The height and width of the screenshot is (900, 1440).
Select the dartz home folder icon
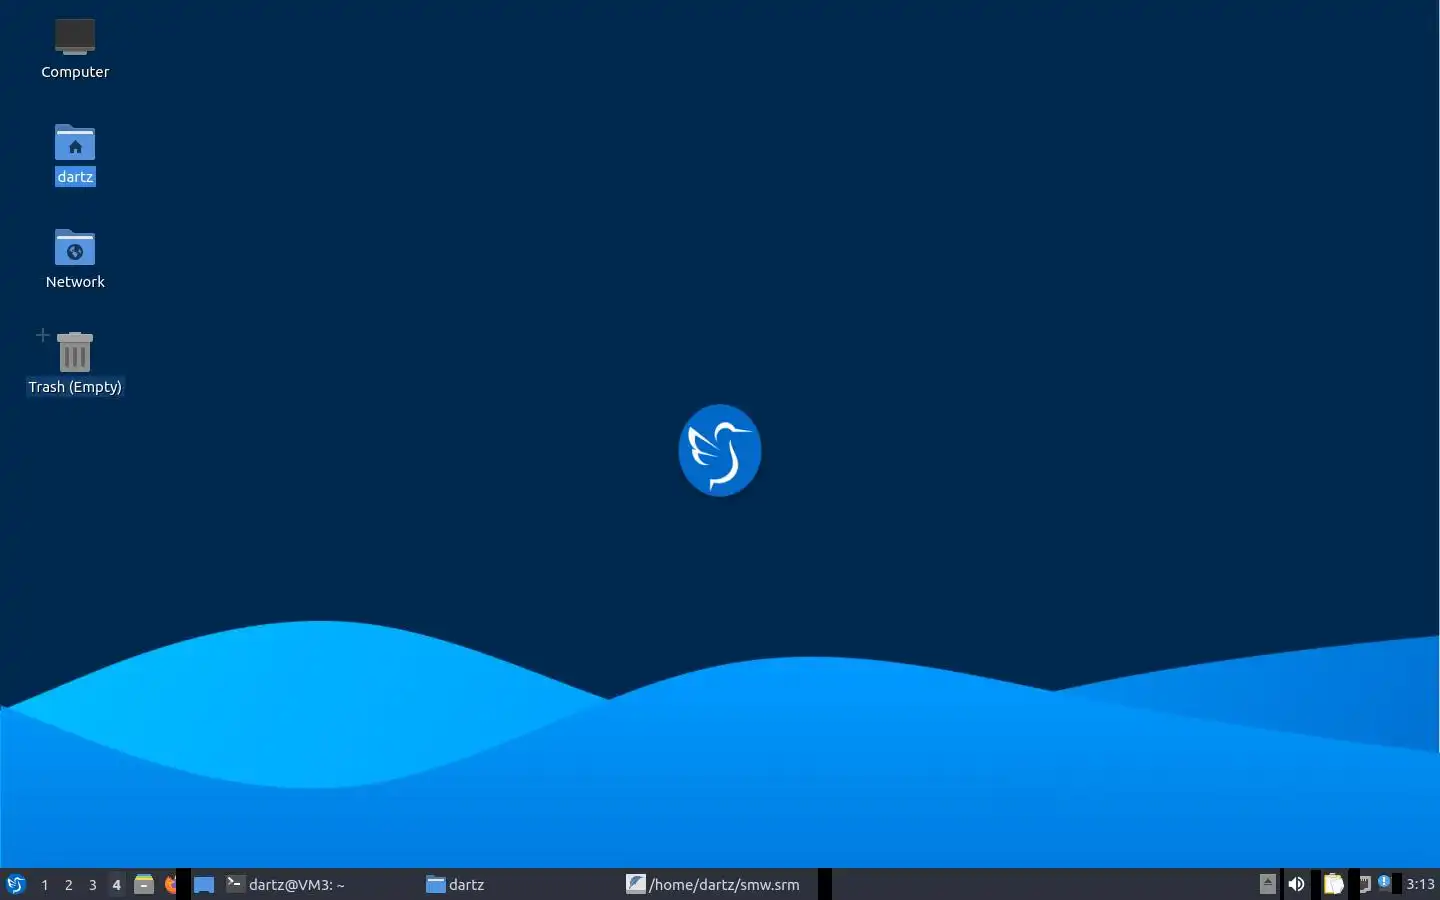coord(75,154)
